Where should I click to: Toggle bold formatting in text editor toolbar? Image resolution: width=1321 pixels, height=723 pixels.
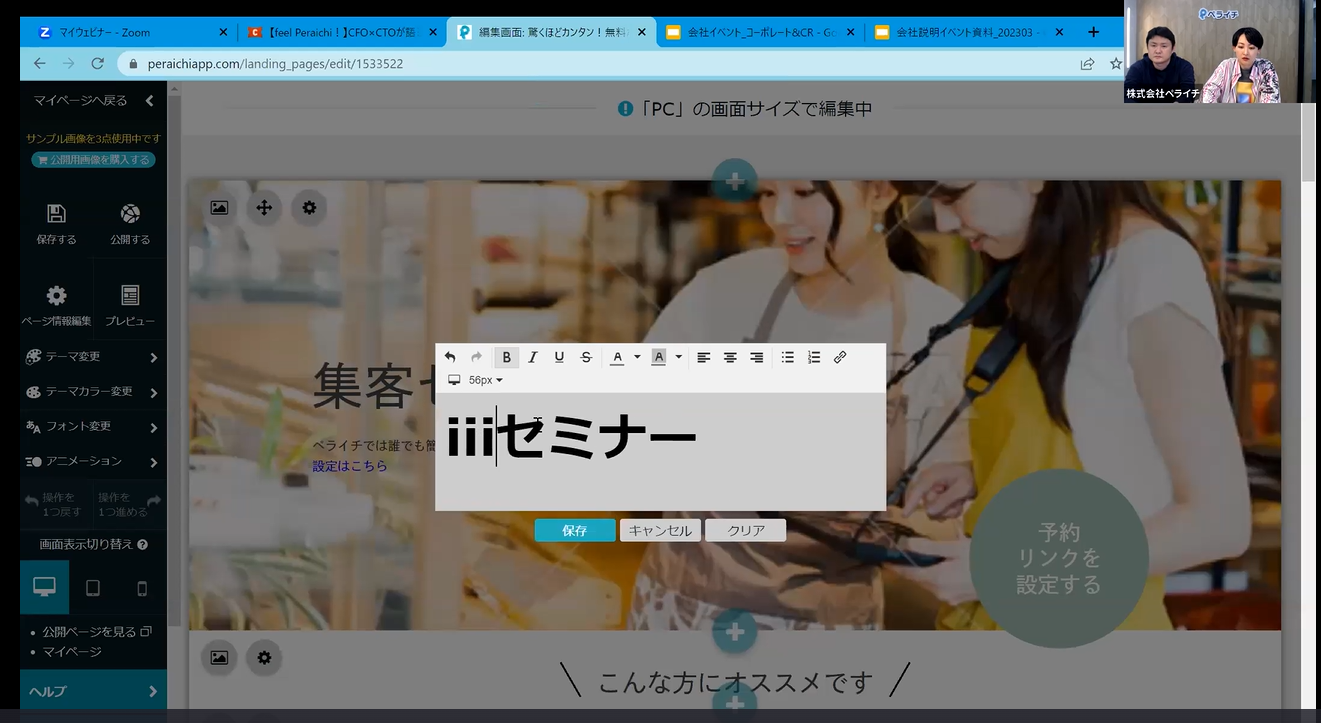(507, 357)
